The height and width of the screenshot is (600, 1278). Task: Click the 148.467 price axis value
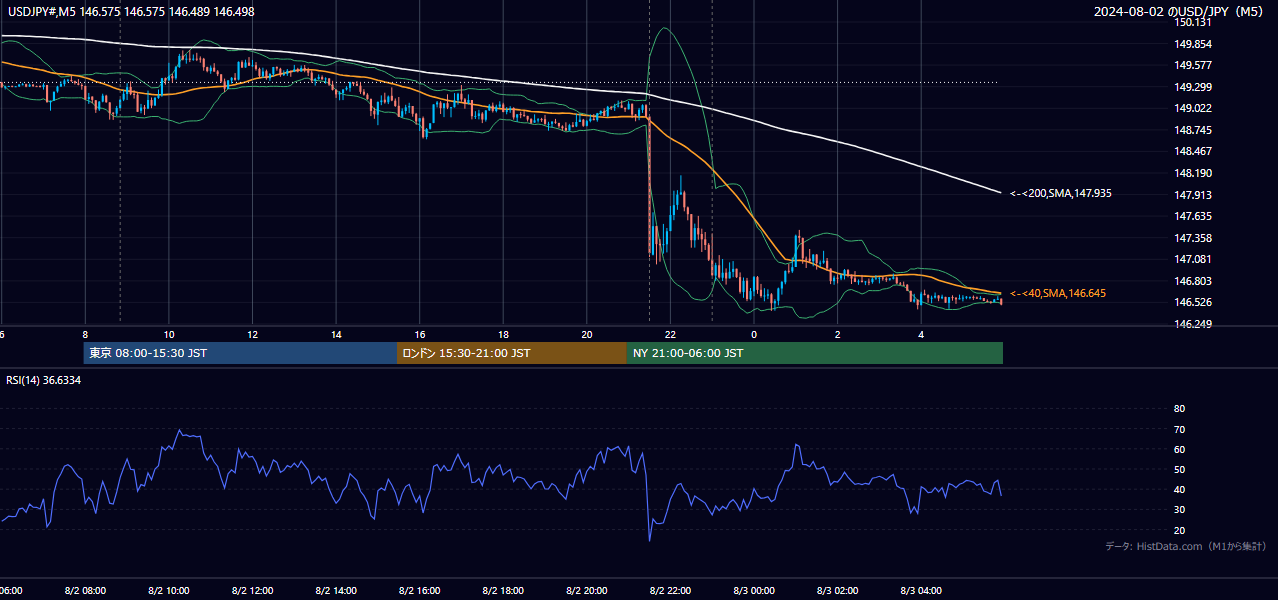point(1192,151)
